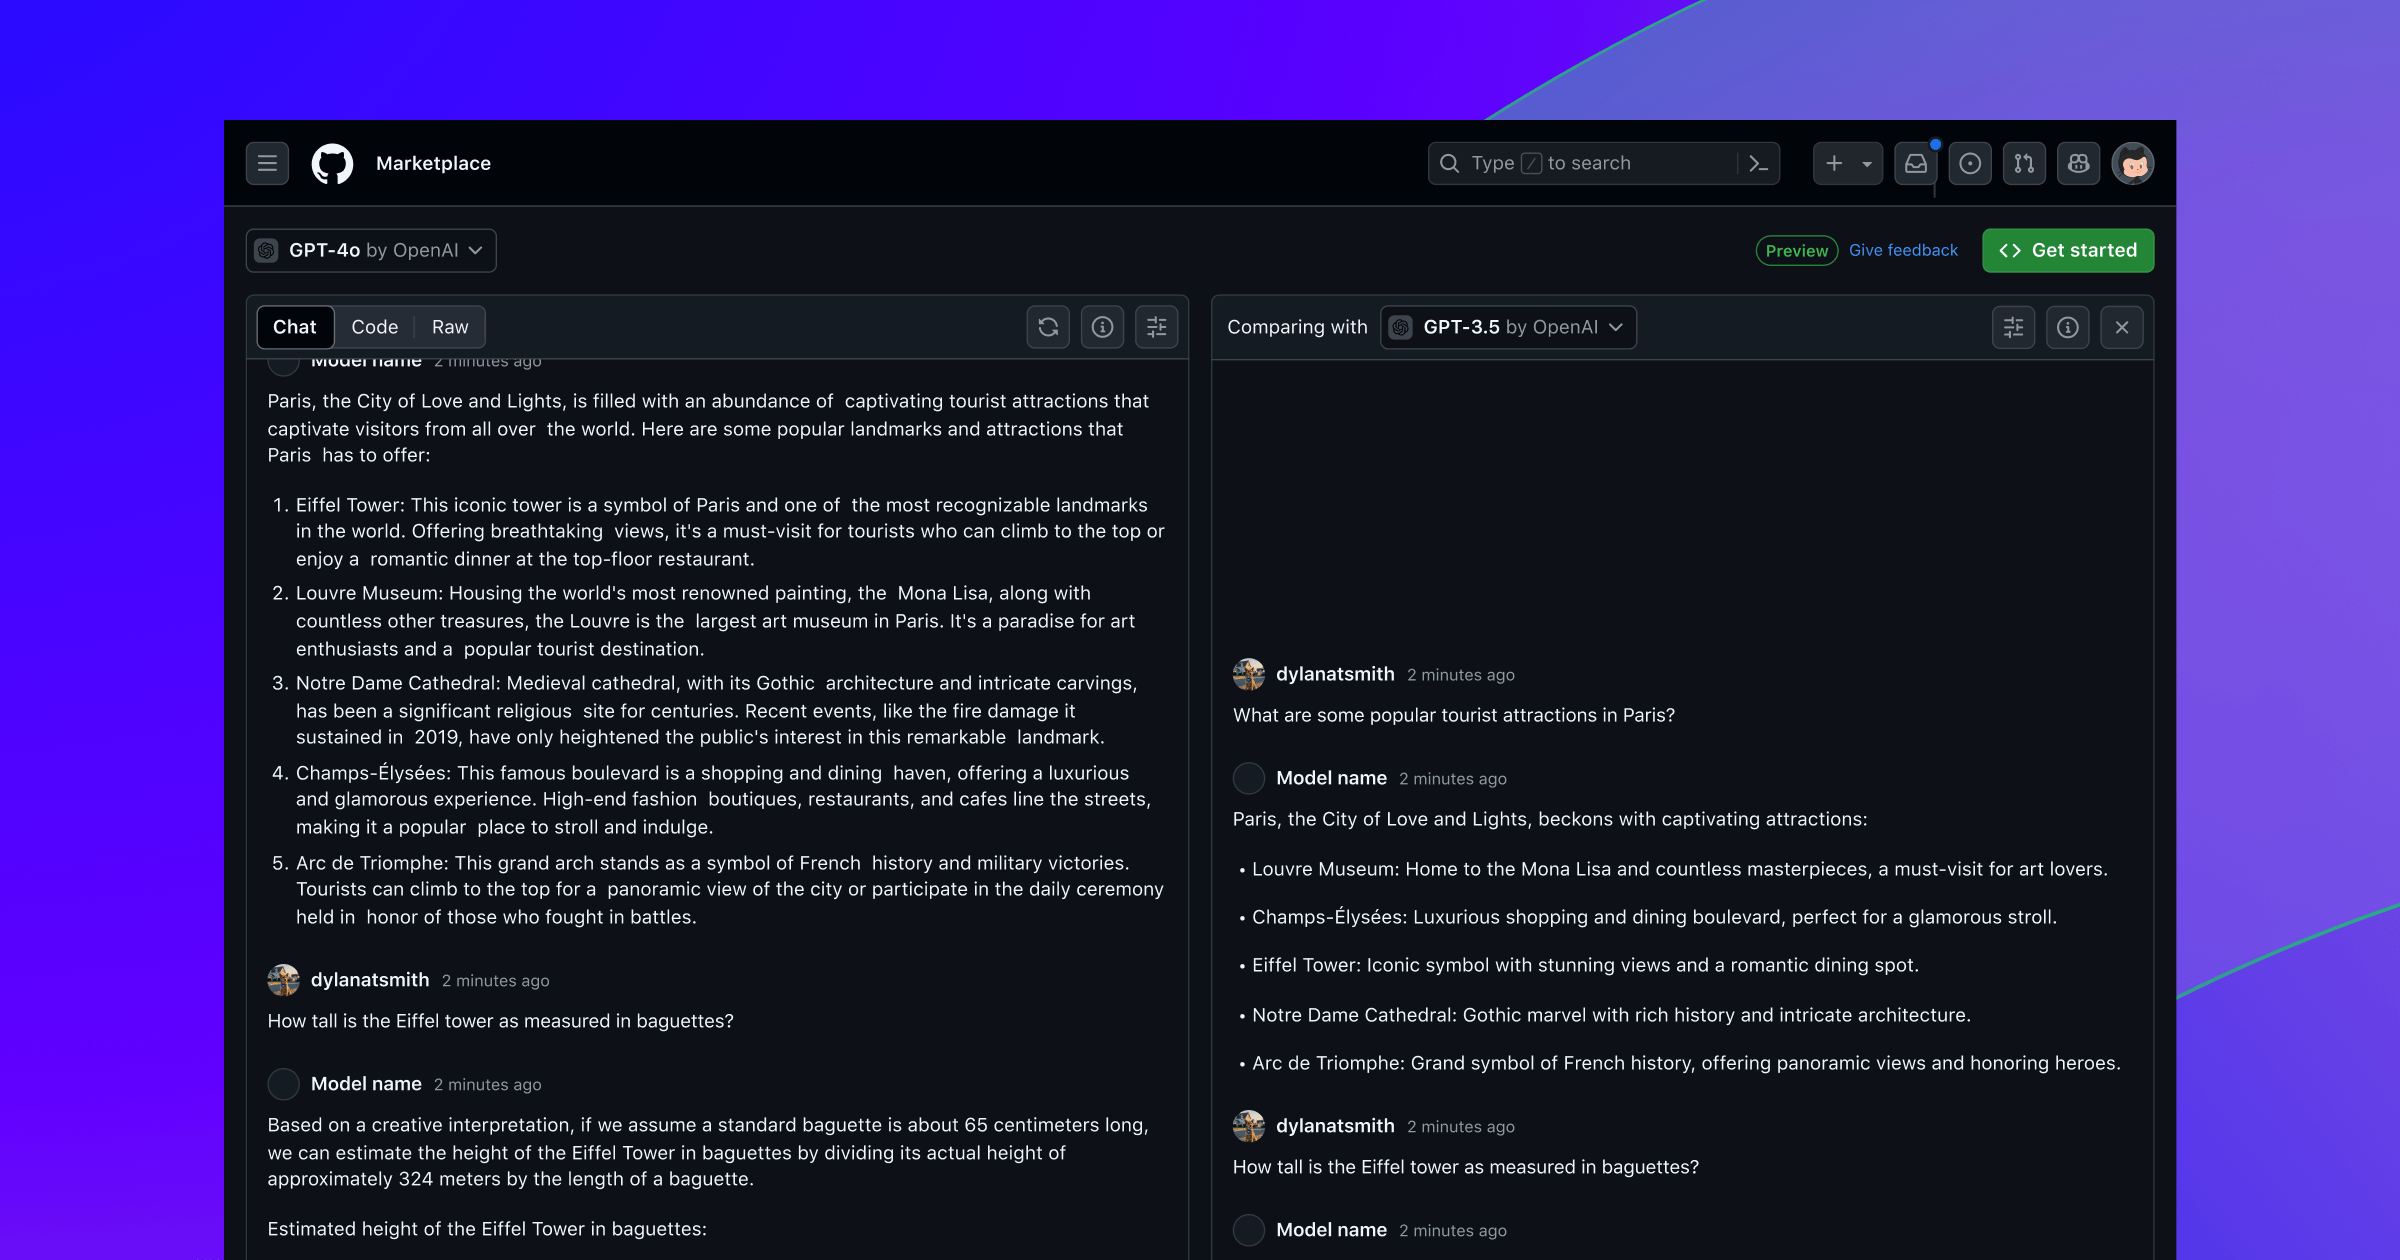Switch to the Raw tab

coord(450,327)
